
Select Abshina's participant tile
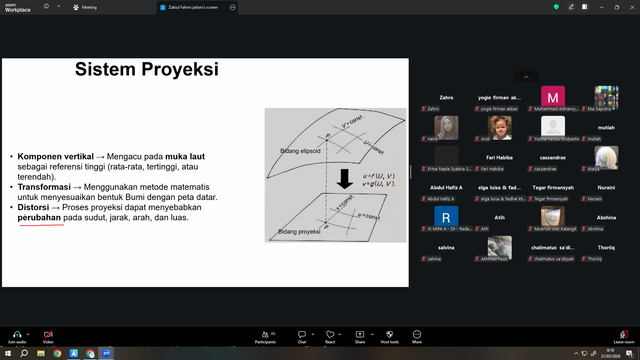[606, 218]
